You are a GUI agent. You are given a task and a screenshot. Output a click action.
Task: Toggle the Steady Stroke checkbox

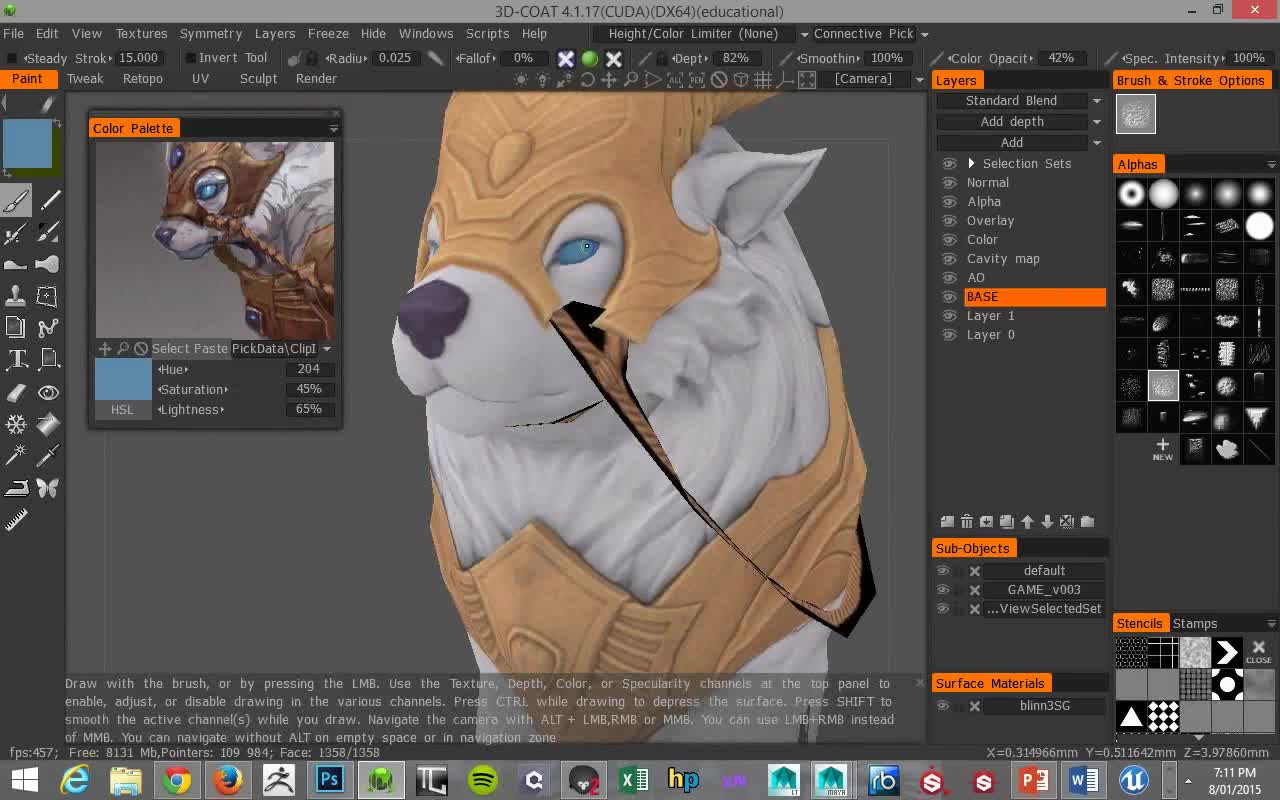point(13,58)
